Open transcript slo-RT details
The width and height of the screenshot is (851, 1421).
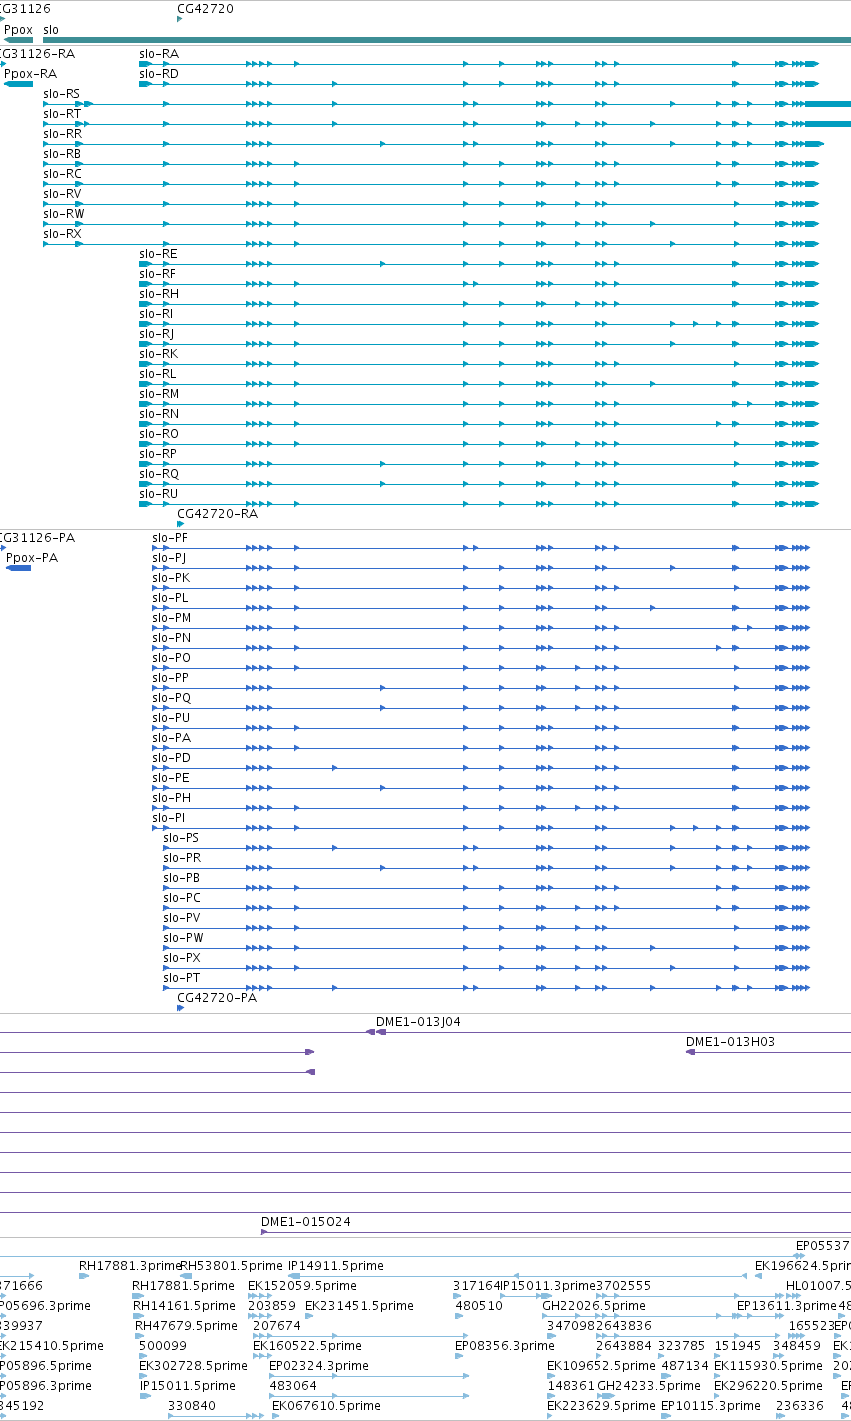(x=62, y=114)
